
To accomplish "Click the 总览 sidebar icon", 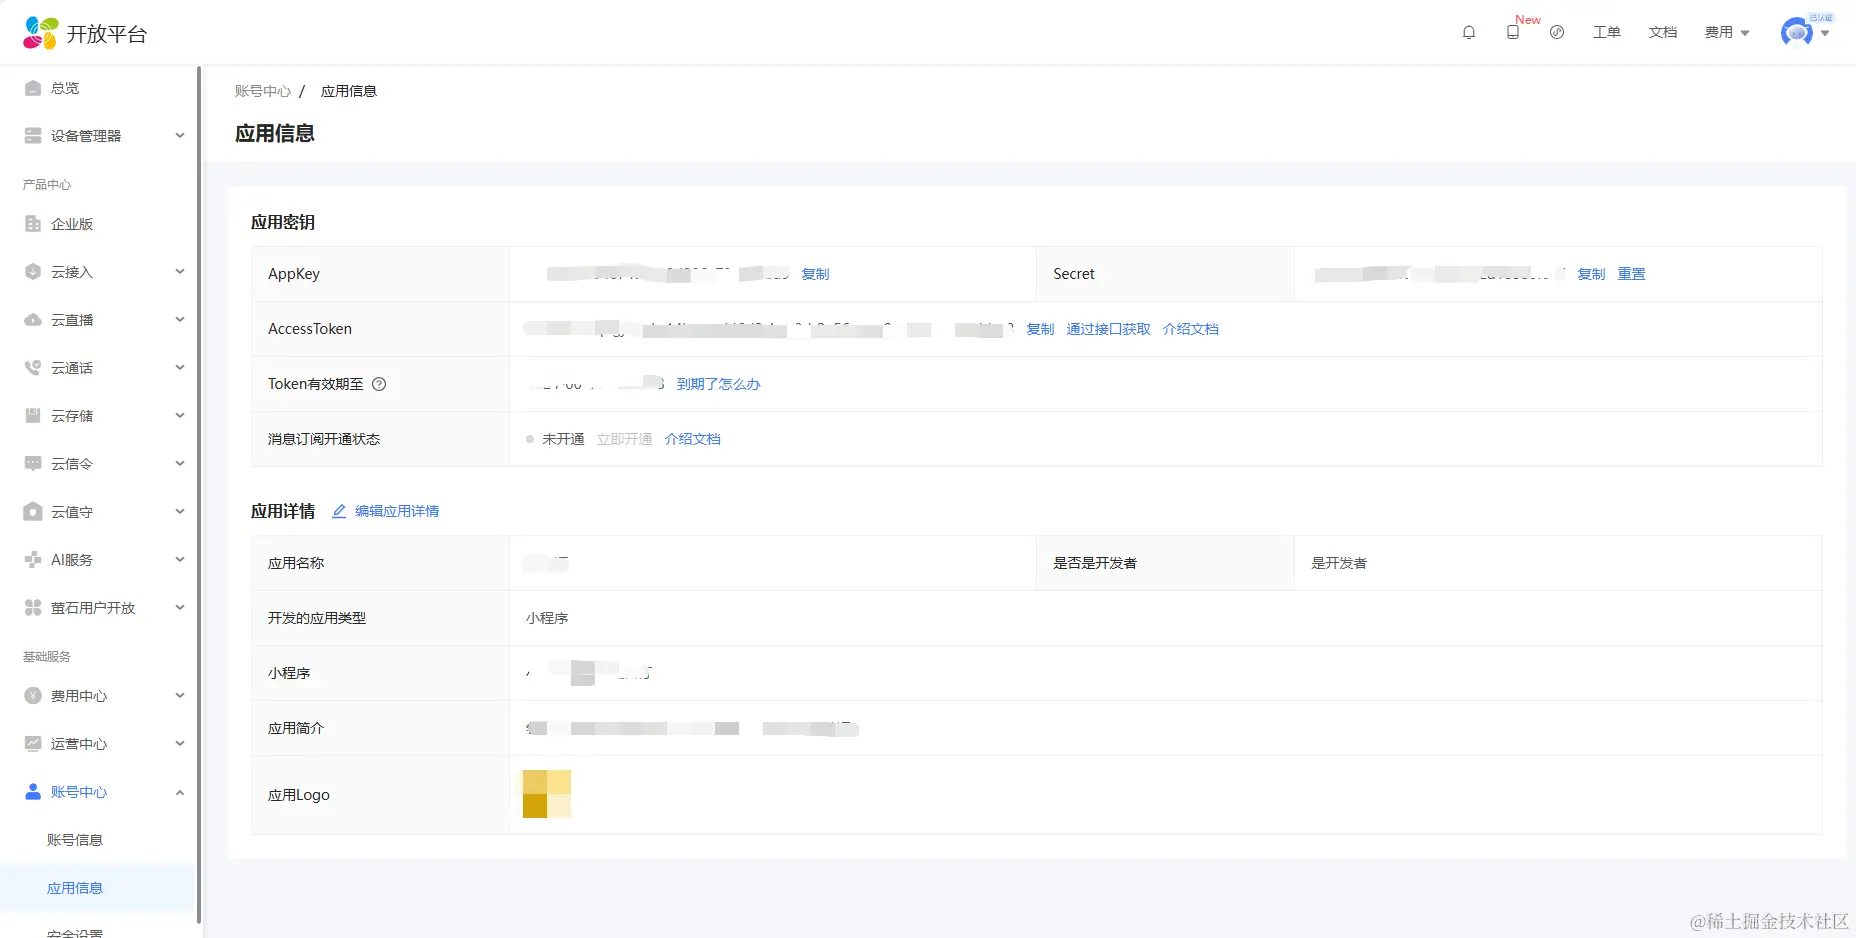I will (x=33, y=88).
